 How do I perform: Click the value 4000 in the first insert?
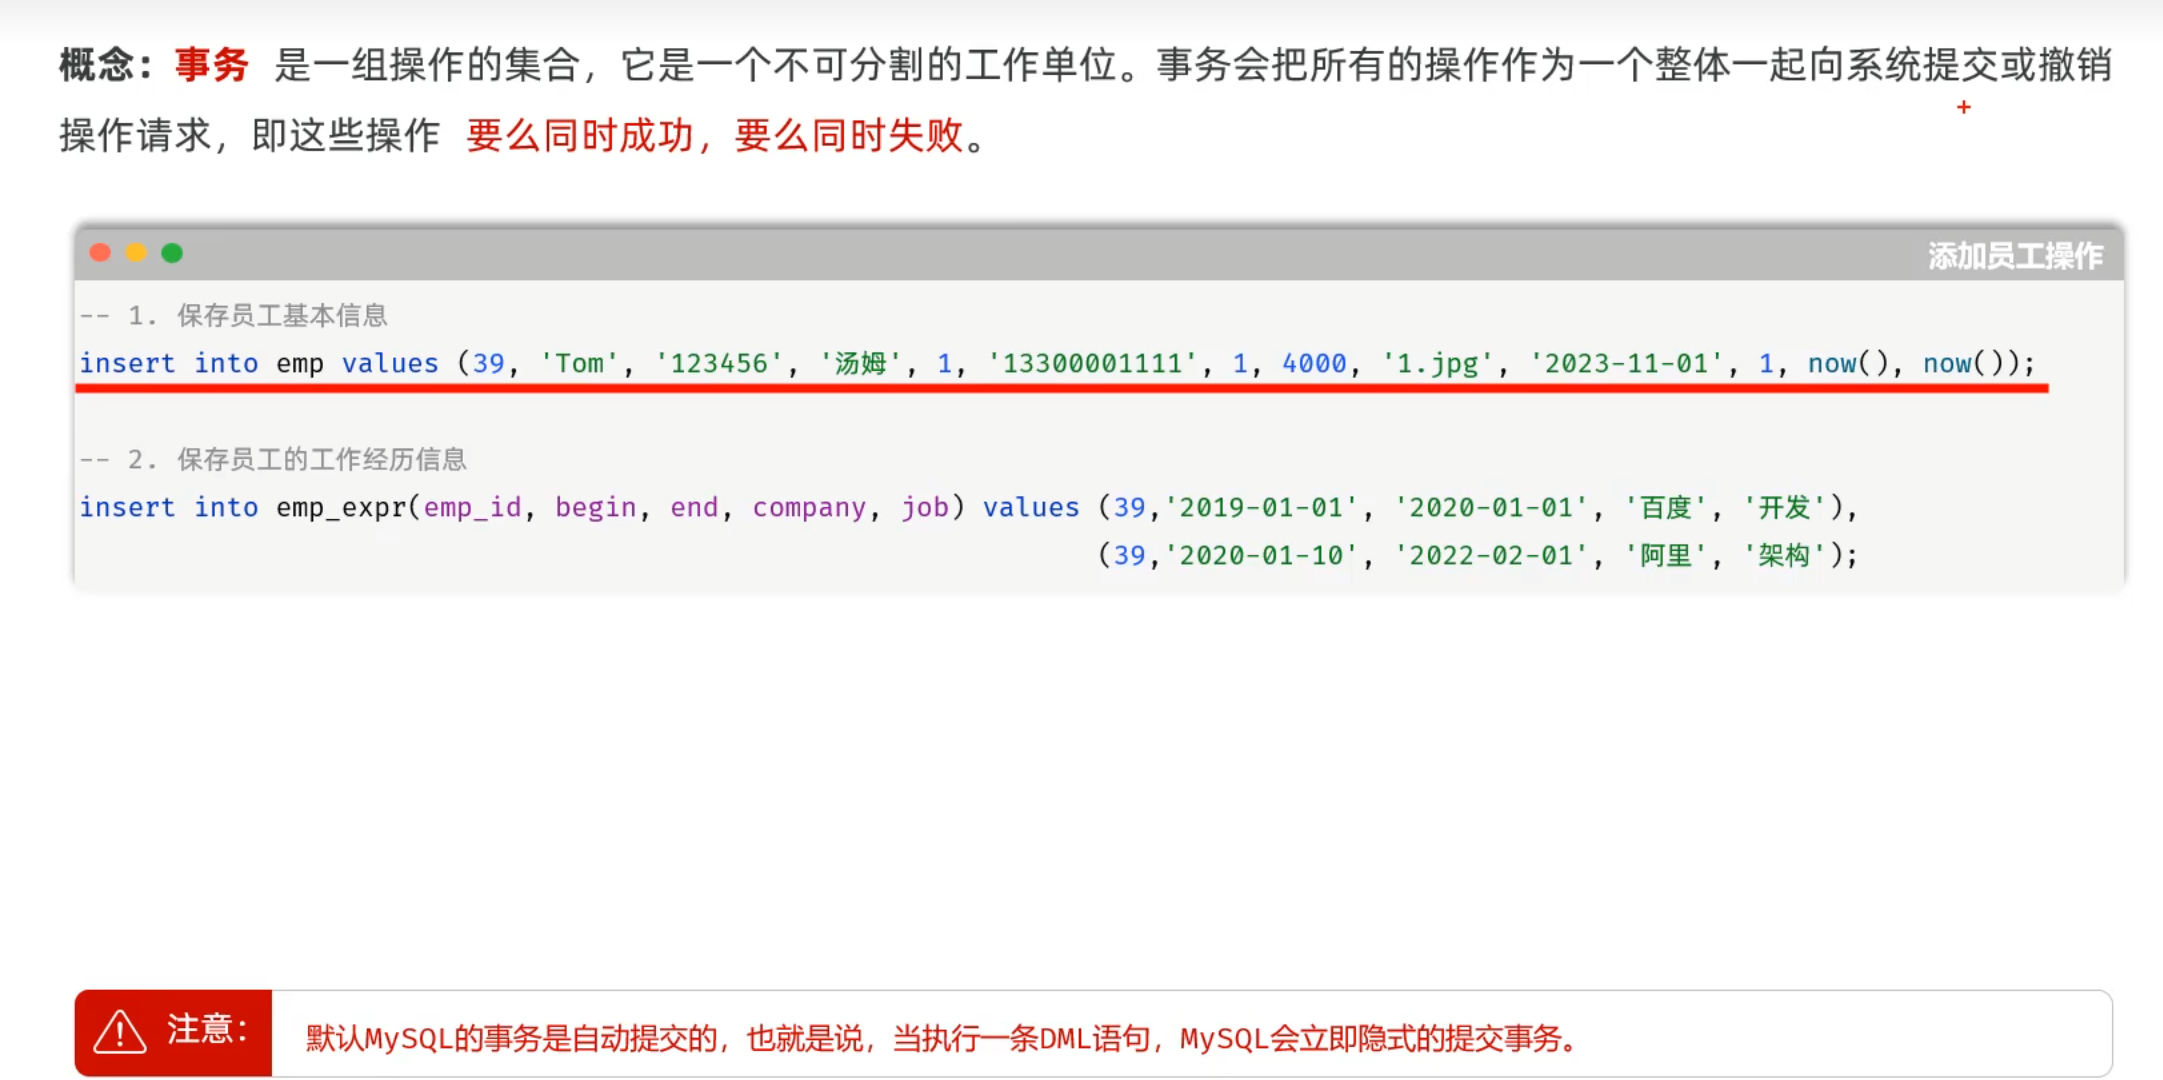1315,363
